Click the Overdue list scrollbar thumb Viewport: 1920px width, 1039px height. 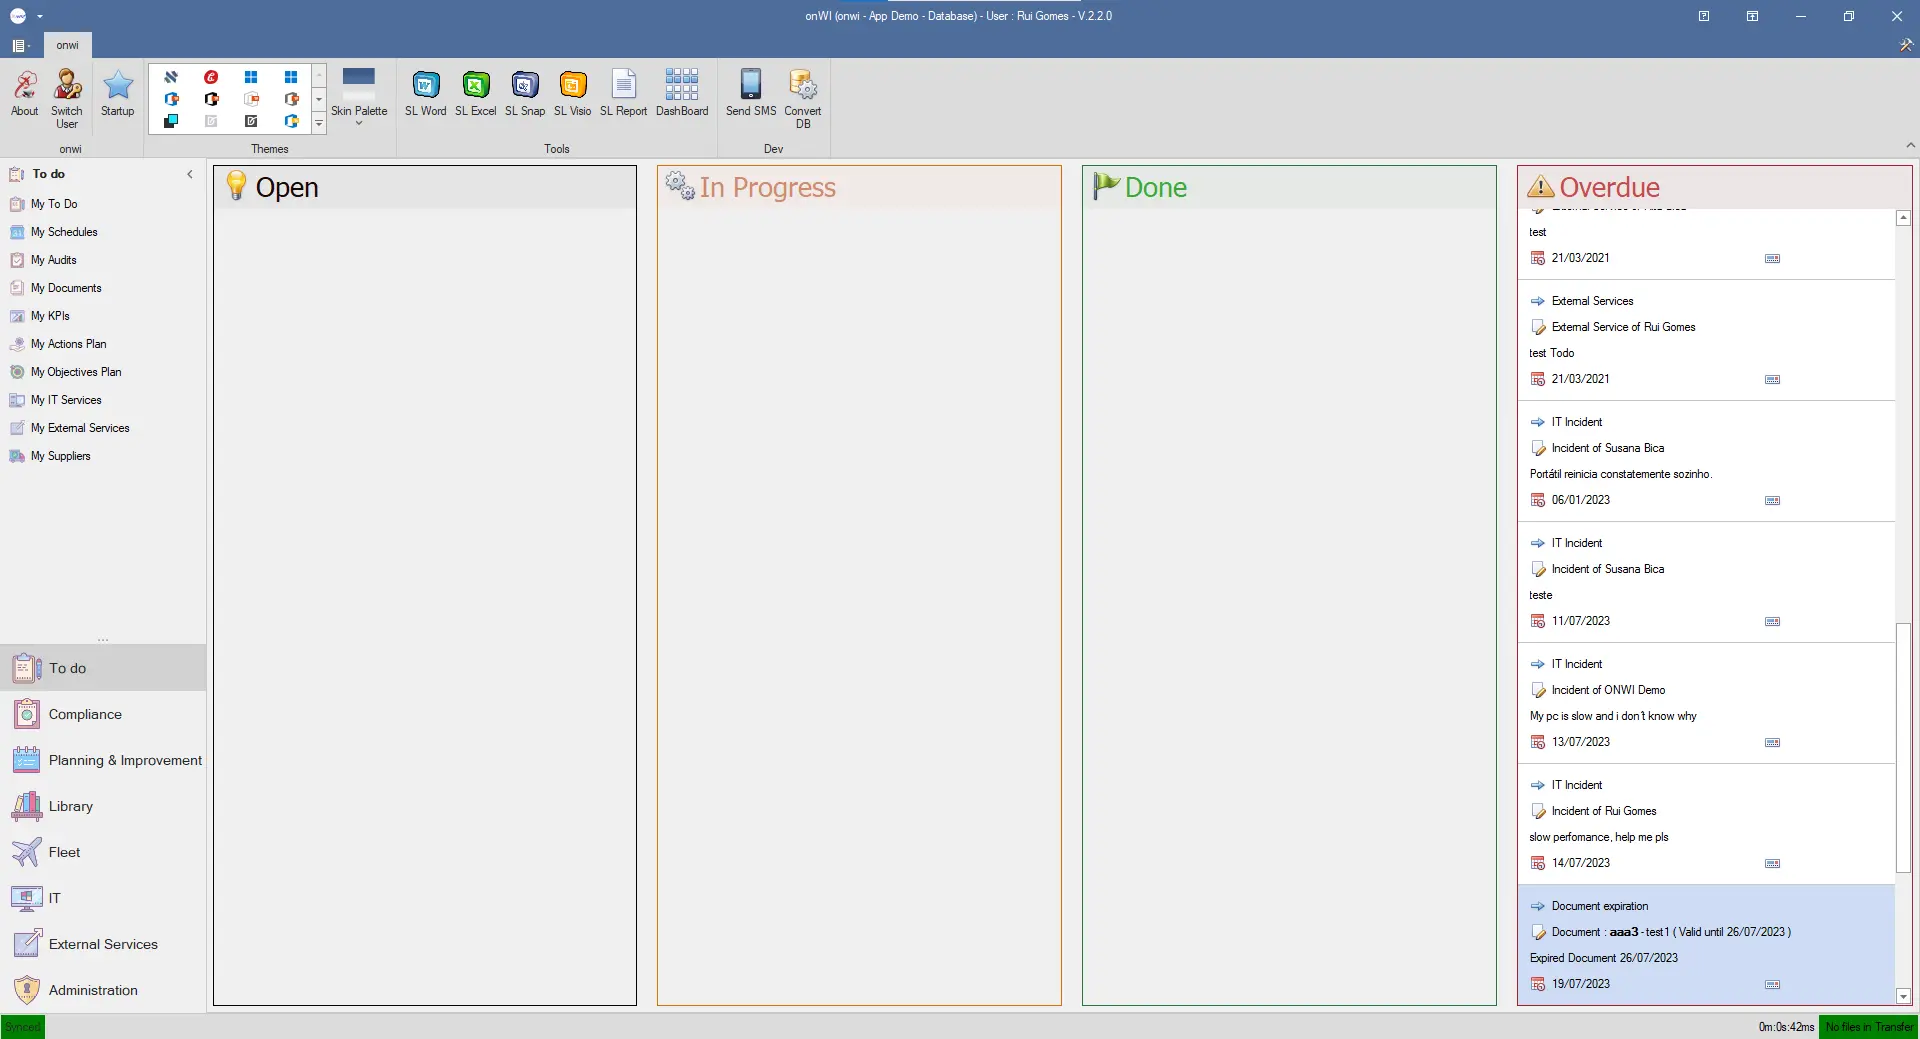click(x=1903, y=748)
